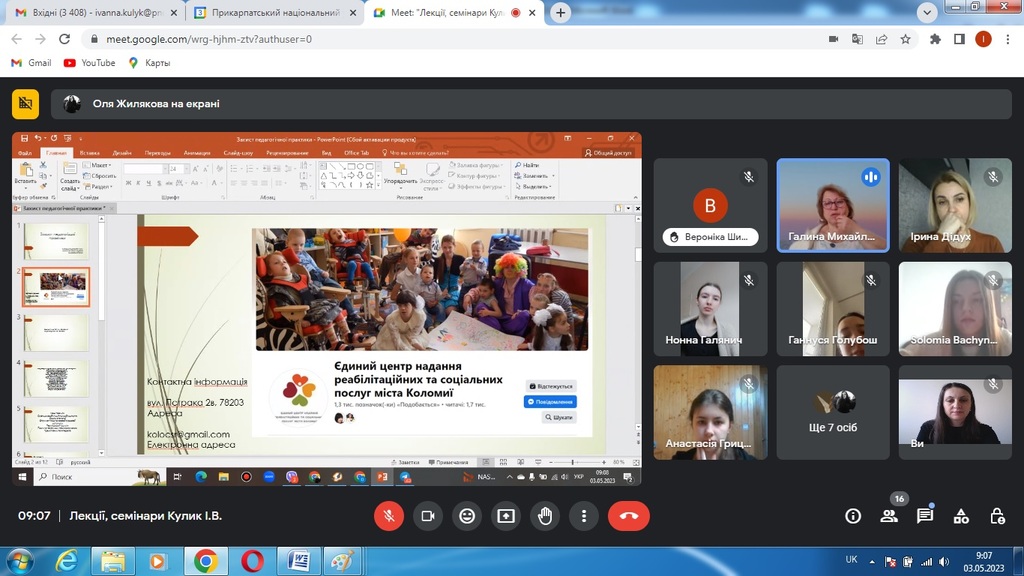The image size is (1024, 576).
Task: Open the meeting details info icon
Action: click(x=853, y=516)
